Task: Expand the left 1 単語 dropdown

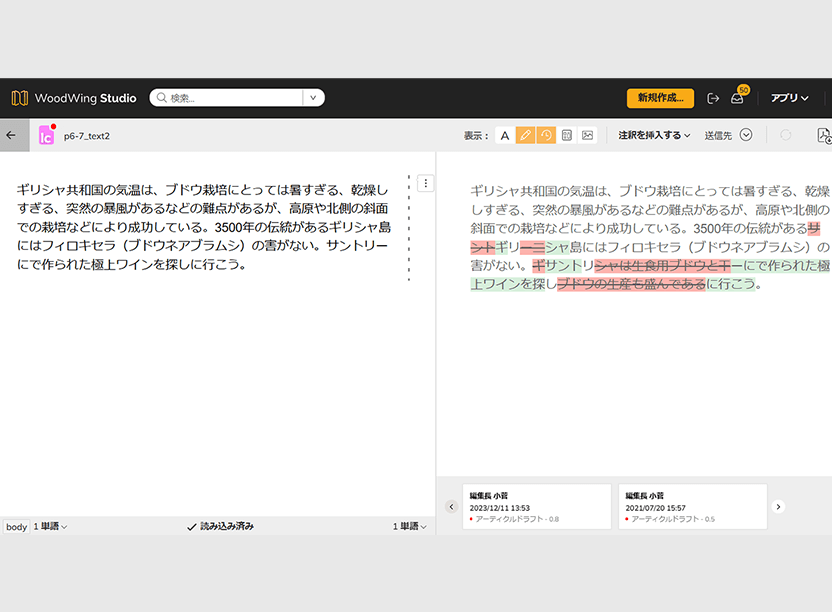Action: pos(50,527)
